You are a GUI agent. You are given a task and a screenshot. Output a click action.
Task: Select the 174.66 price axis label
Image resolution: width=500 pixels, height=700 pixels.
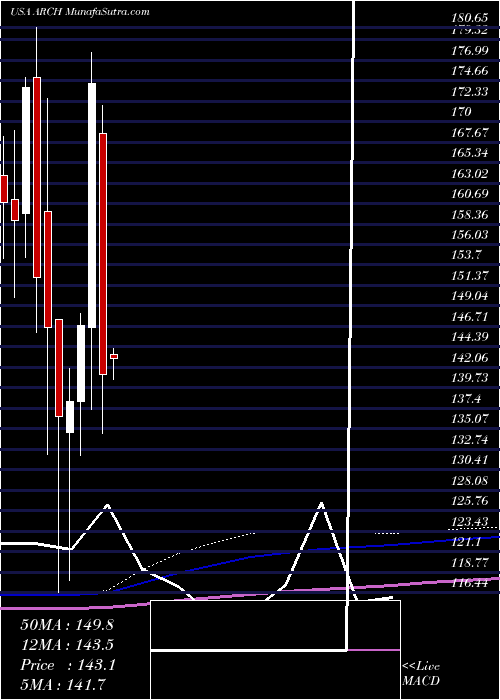[470, 71]
